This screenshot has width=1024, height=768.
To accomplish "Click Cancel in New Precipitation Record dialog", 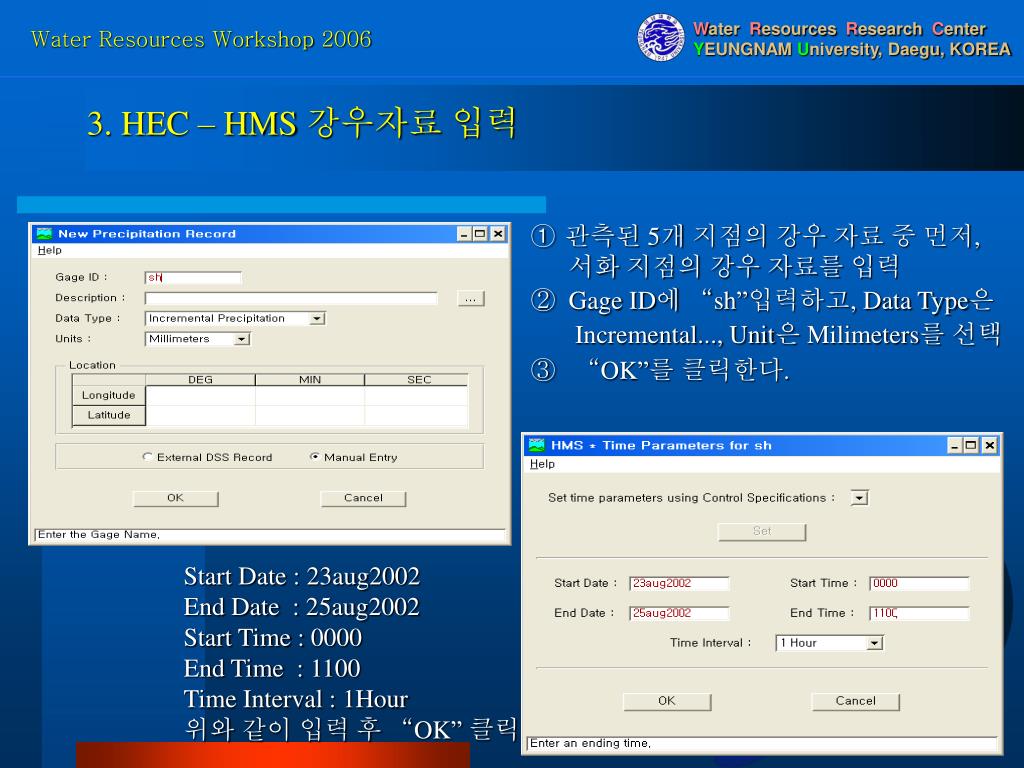I will (363, 498).
